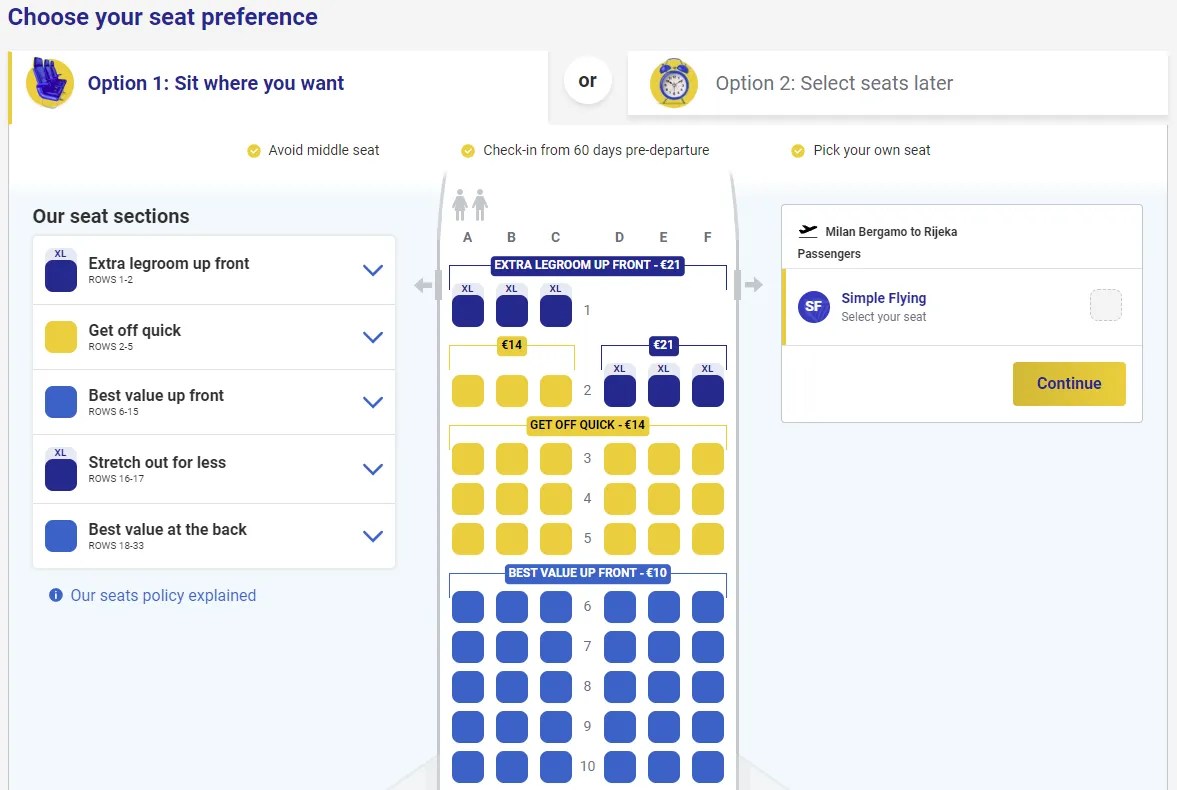Click the XL seat icon in Stretch out for less

[x=60, y=468]
